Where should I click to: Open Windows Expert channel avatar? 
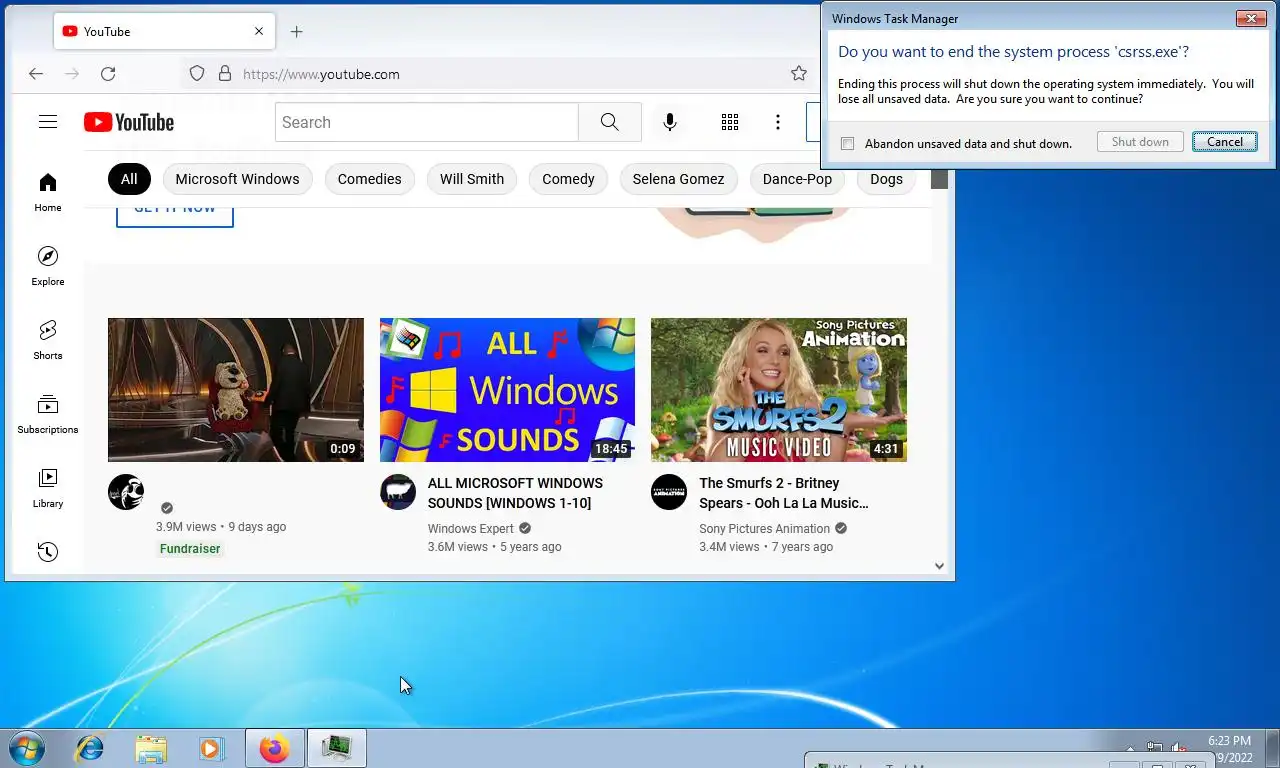[398, 492]
